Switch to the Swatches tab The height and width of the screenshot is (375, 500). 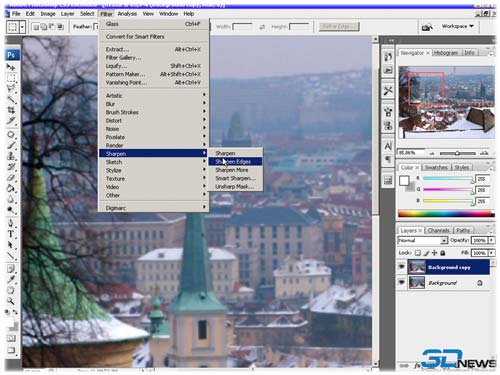coord(436,167)
